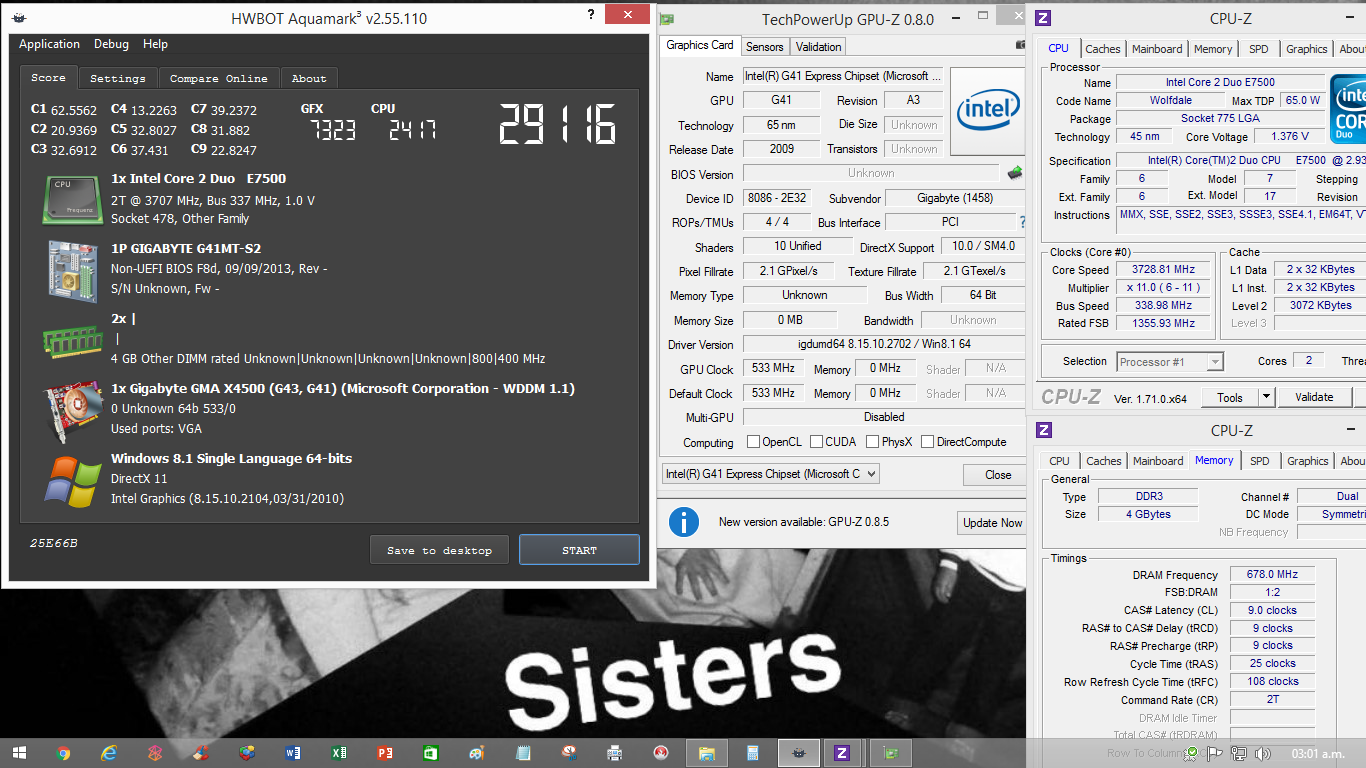Enable the OpenCL checkbox in GPU-Z
The height and width of the screenshot is (768, 1366).
point(753,442)
